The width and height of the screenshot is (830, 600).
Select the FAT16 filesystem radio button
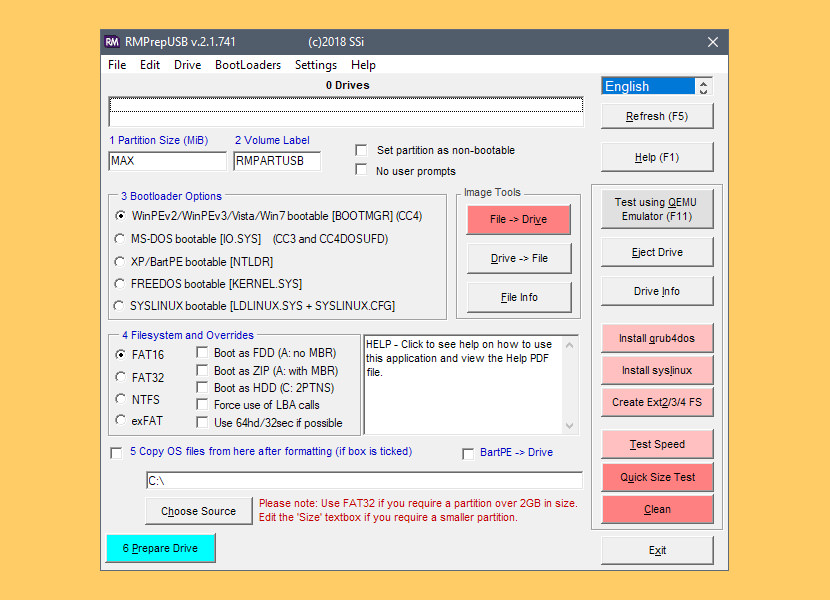[121, 354]
